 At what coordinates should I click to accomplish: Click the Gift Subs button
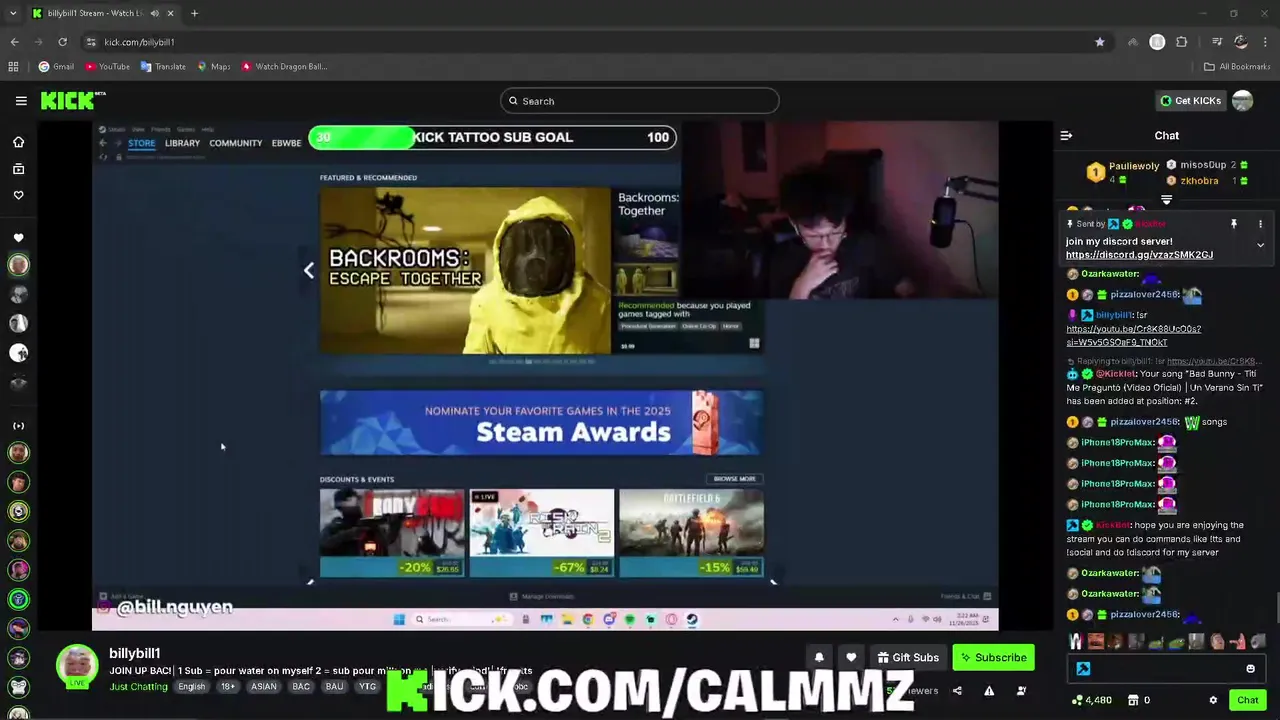click(907, 657)
